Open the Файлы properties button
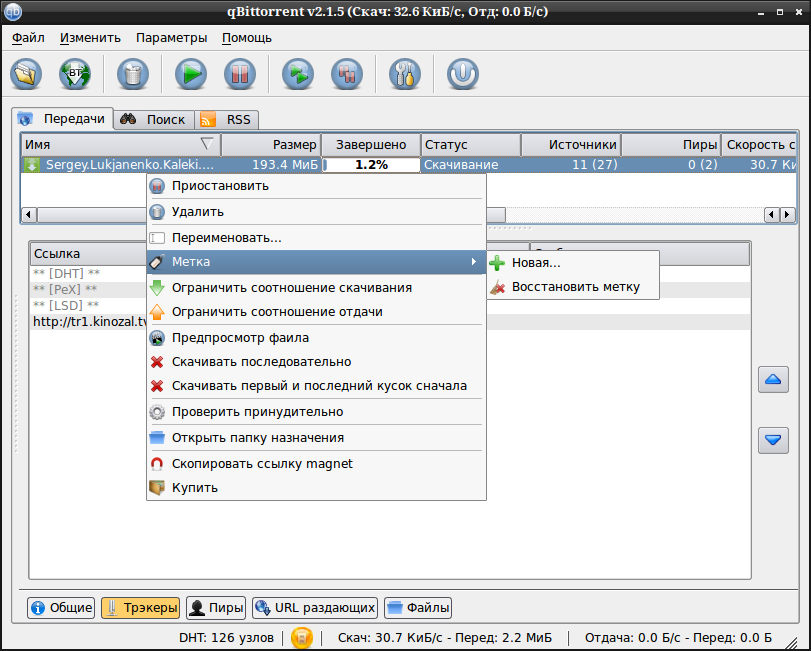 tap(418, 608)
